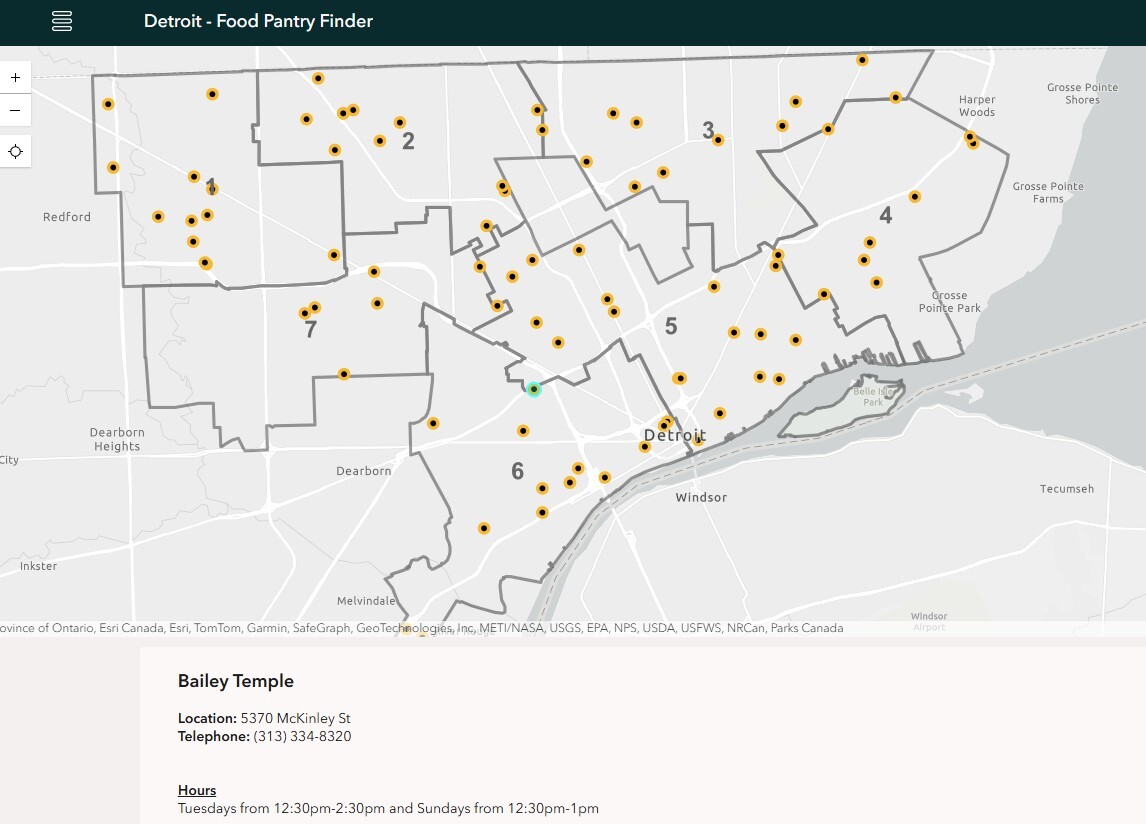
Task: Click the District 6 number label
Action: click(x=517, y=471)
